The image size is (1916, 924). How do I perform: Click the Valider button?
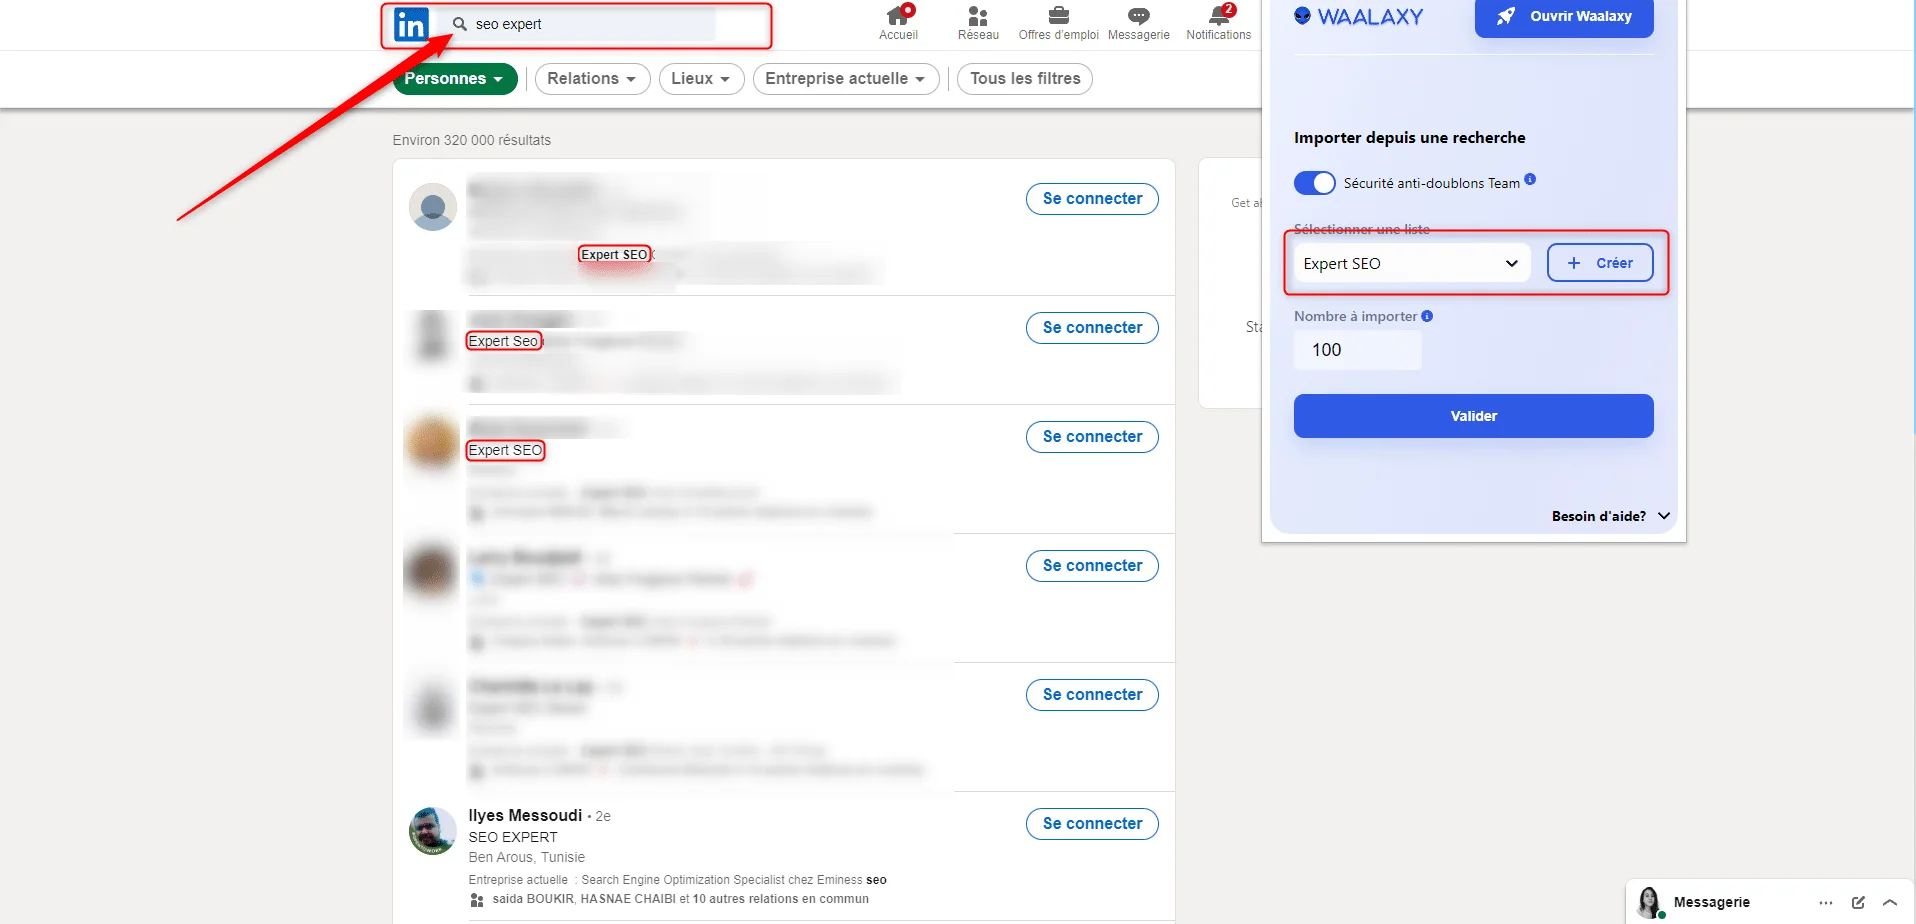click(1473, 416)
